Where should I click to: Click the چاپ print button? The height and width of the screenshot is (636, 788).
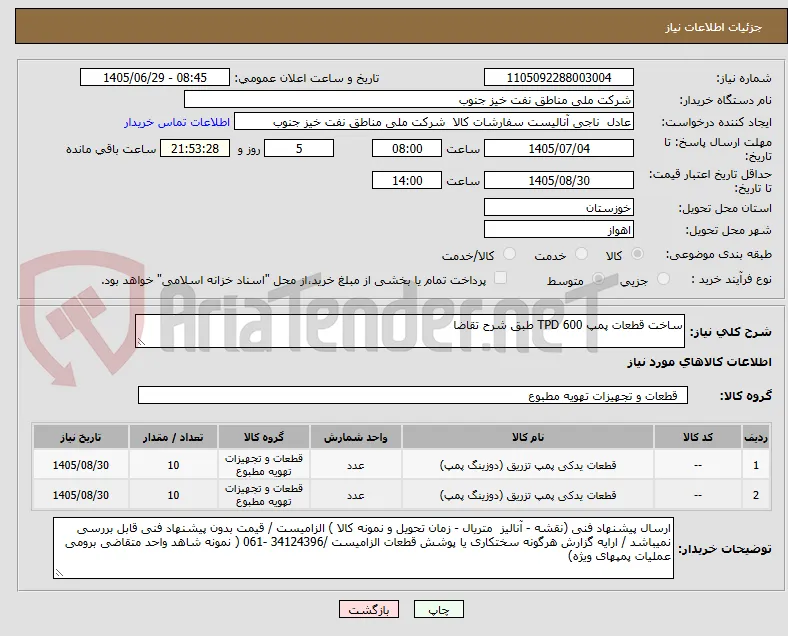[x=439, y=609]
